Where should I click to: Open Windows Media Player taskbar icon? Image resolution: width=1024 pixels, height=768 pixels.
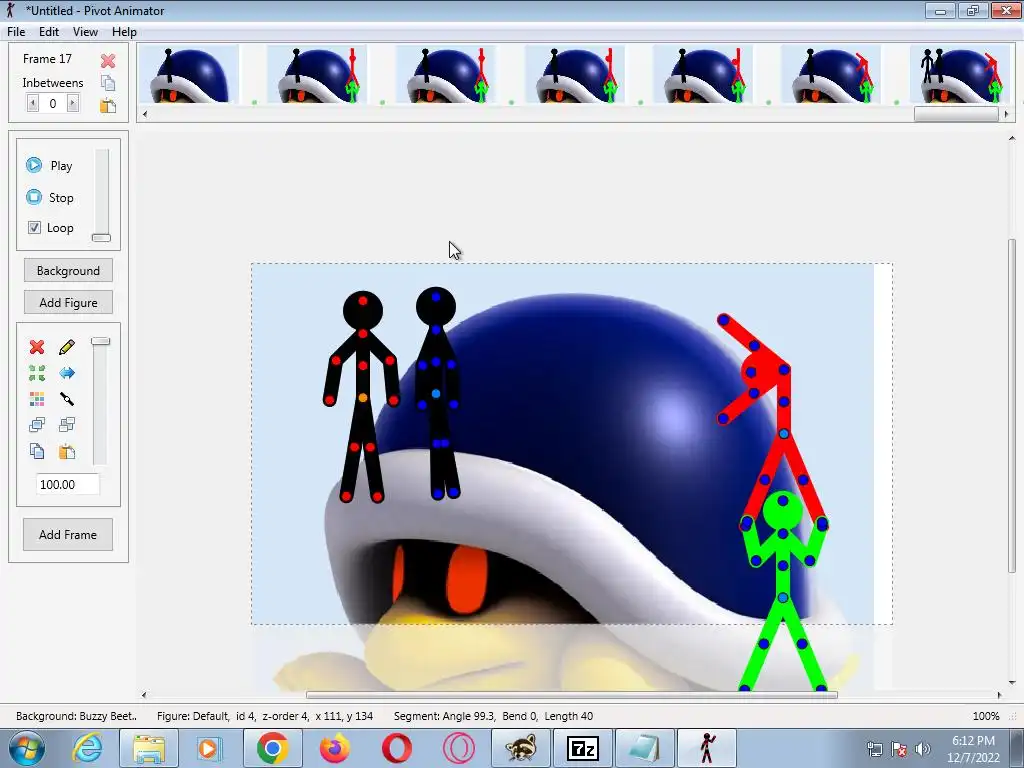(x=210, y=748)
